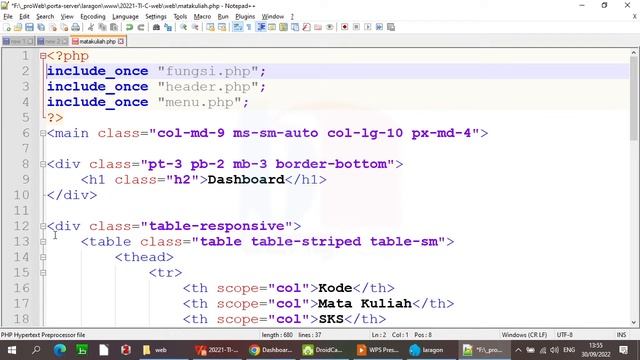Open Folder as Workspace icon
Screen dimensions: 640x360
point(318,27)
